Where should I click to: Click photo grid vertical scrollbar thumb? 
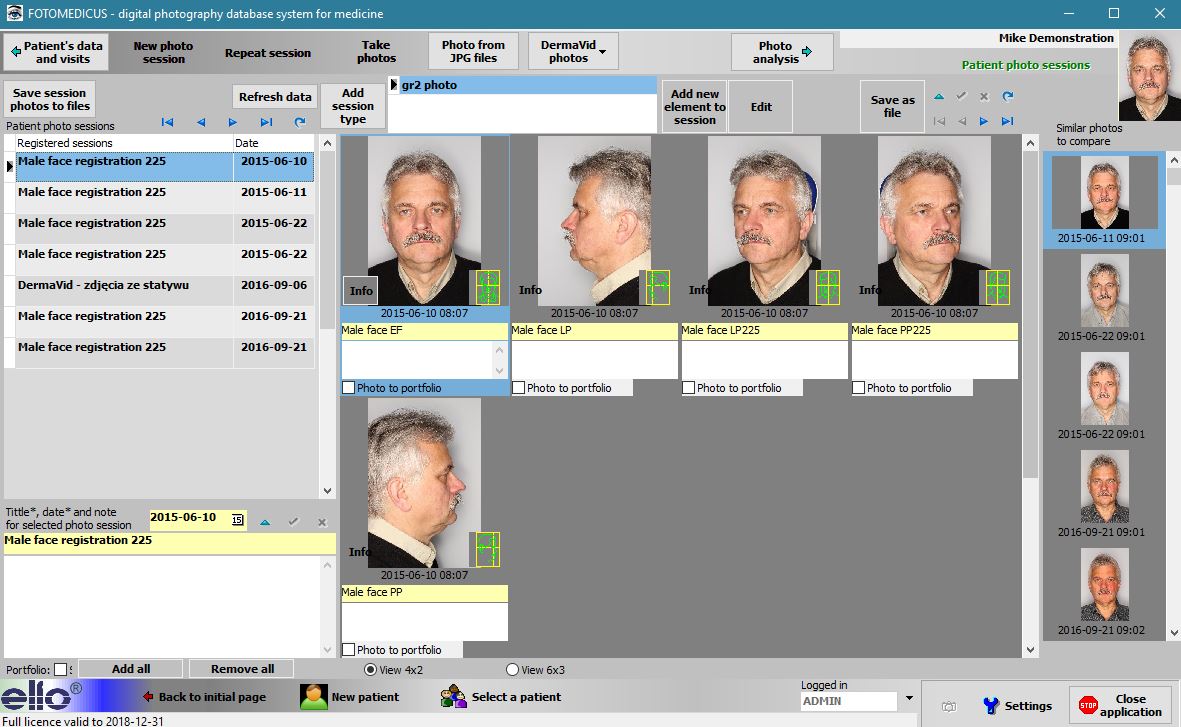[1030, 313]
